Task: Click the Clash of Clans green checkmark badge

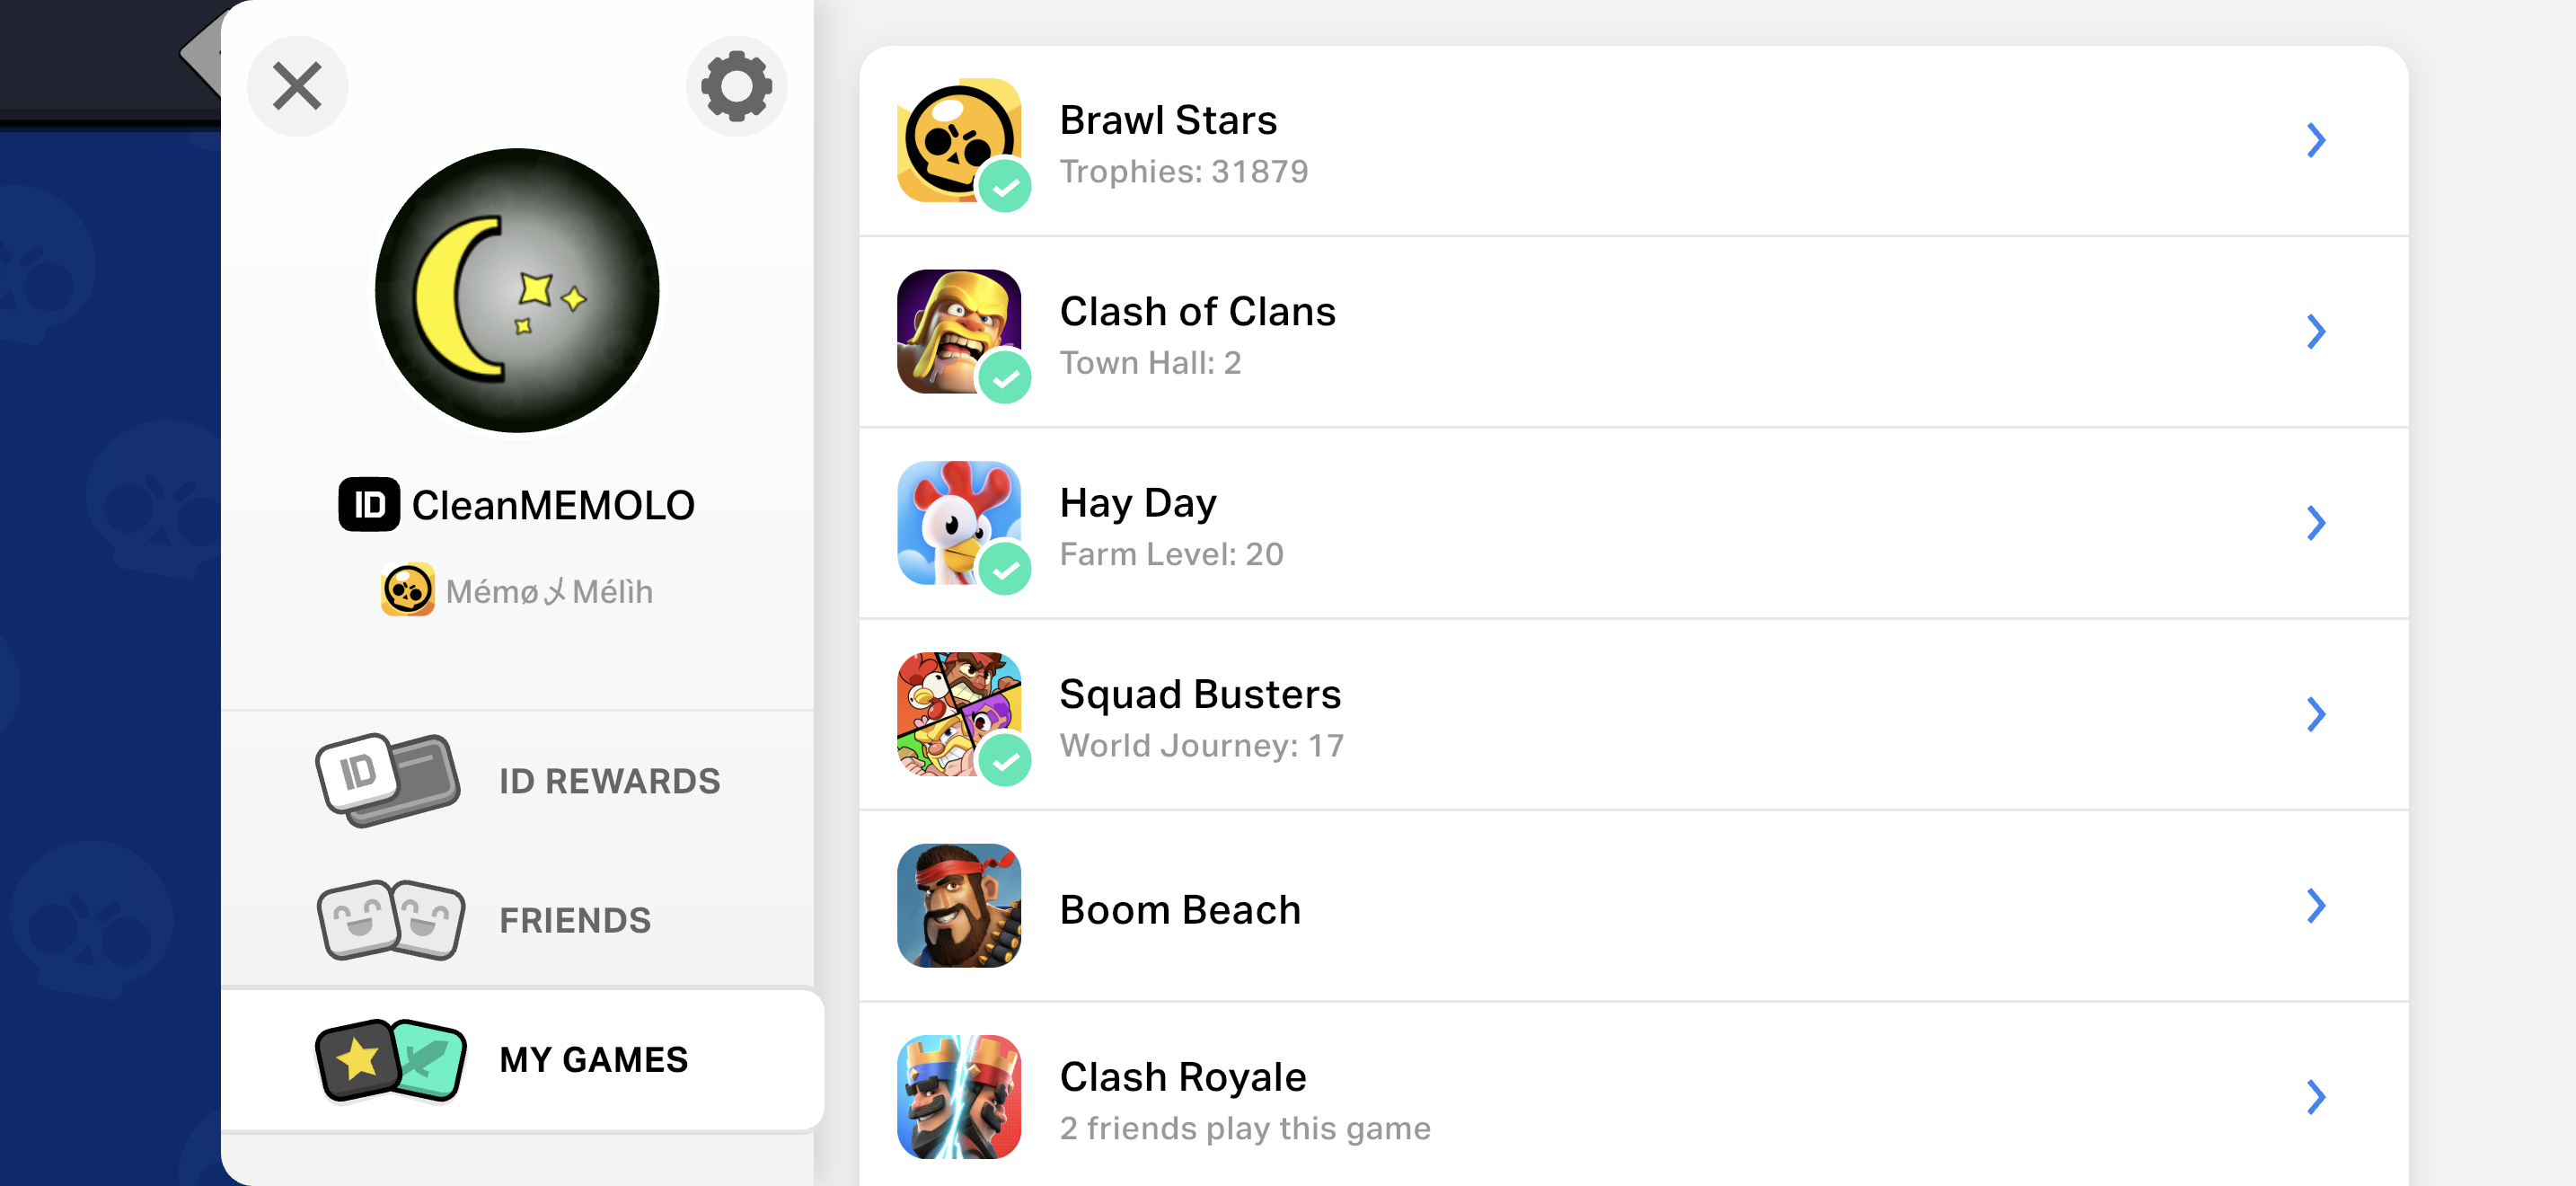Action: 1005,378
